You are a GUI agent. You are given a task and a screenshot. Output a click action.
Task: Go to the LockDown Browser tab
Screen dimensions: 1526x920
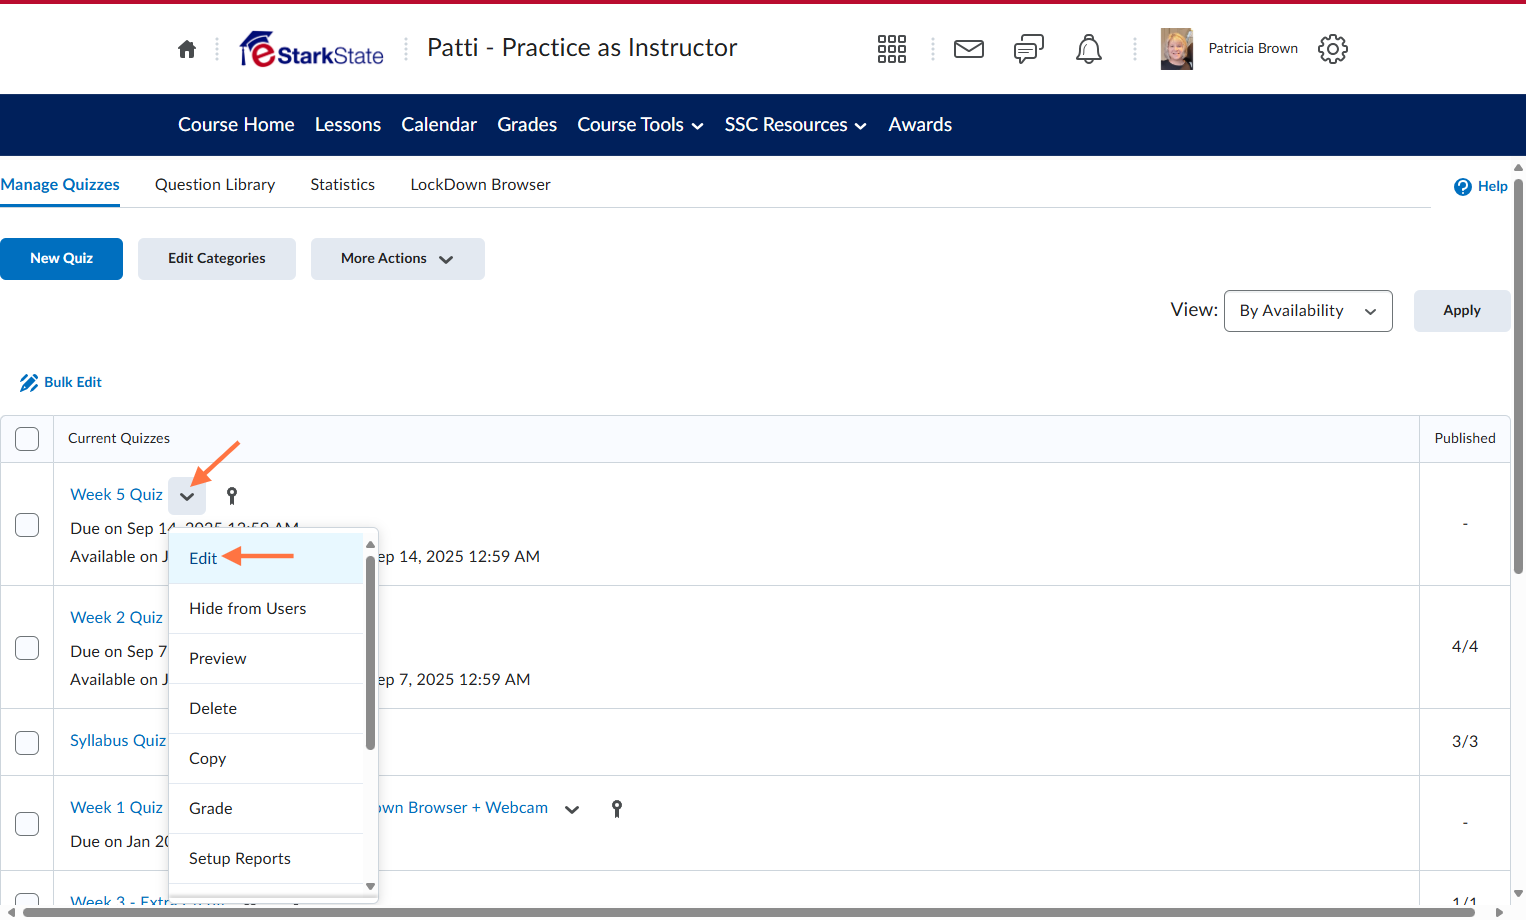coord(481,185)
